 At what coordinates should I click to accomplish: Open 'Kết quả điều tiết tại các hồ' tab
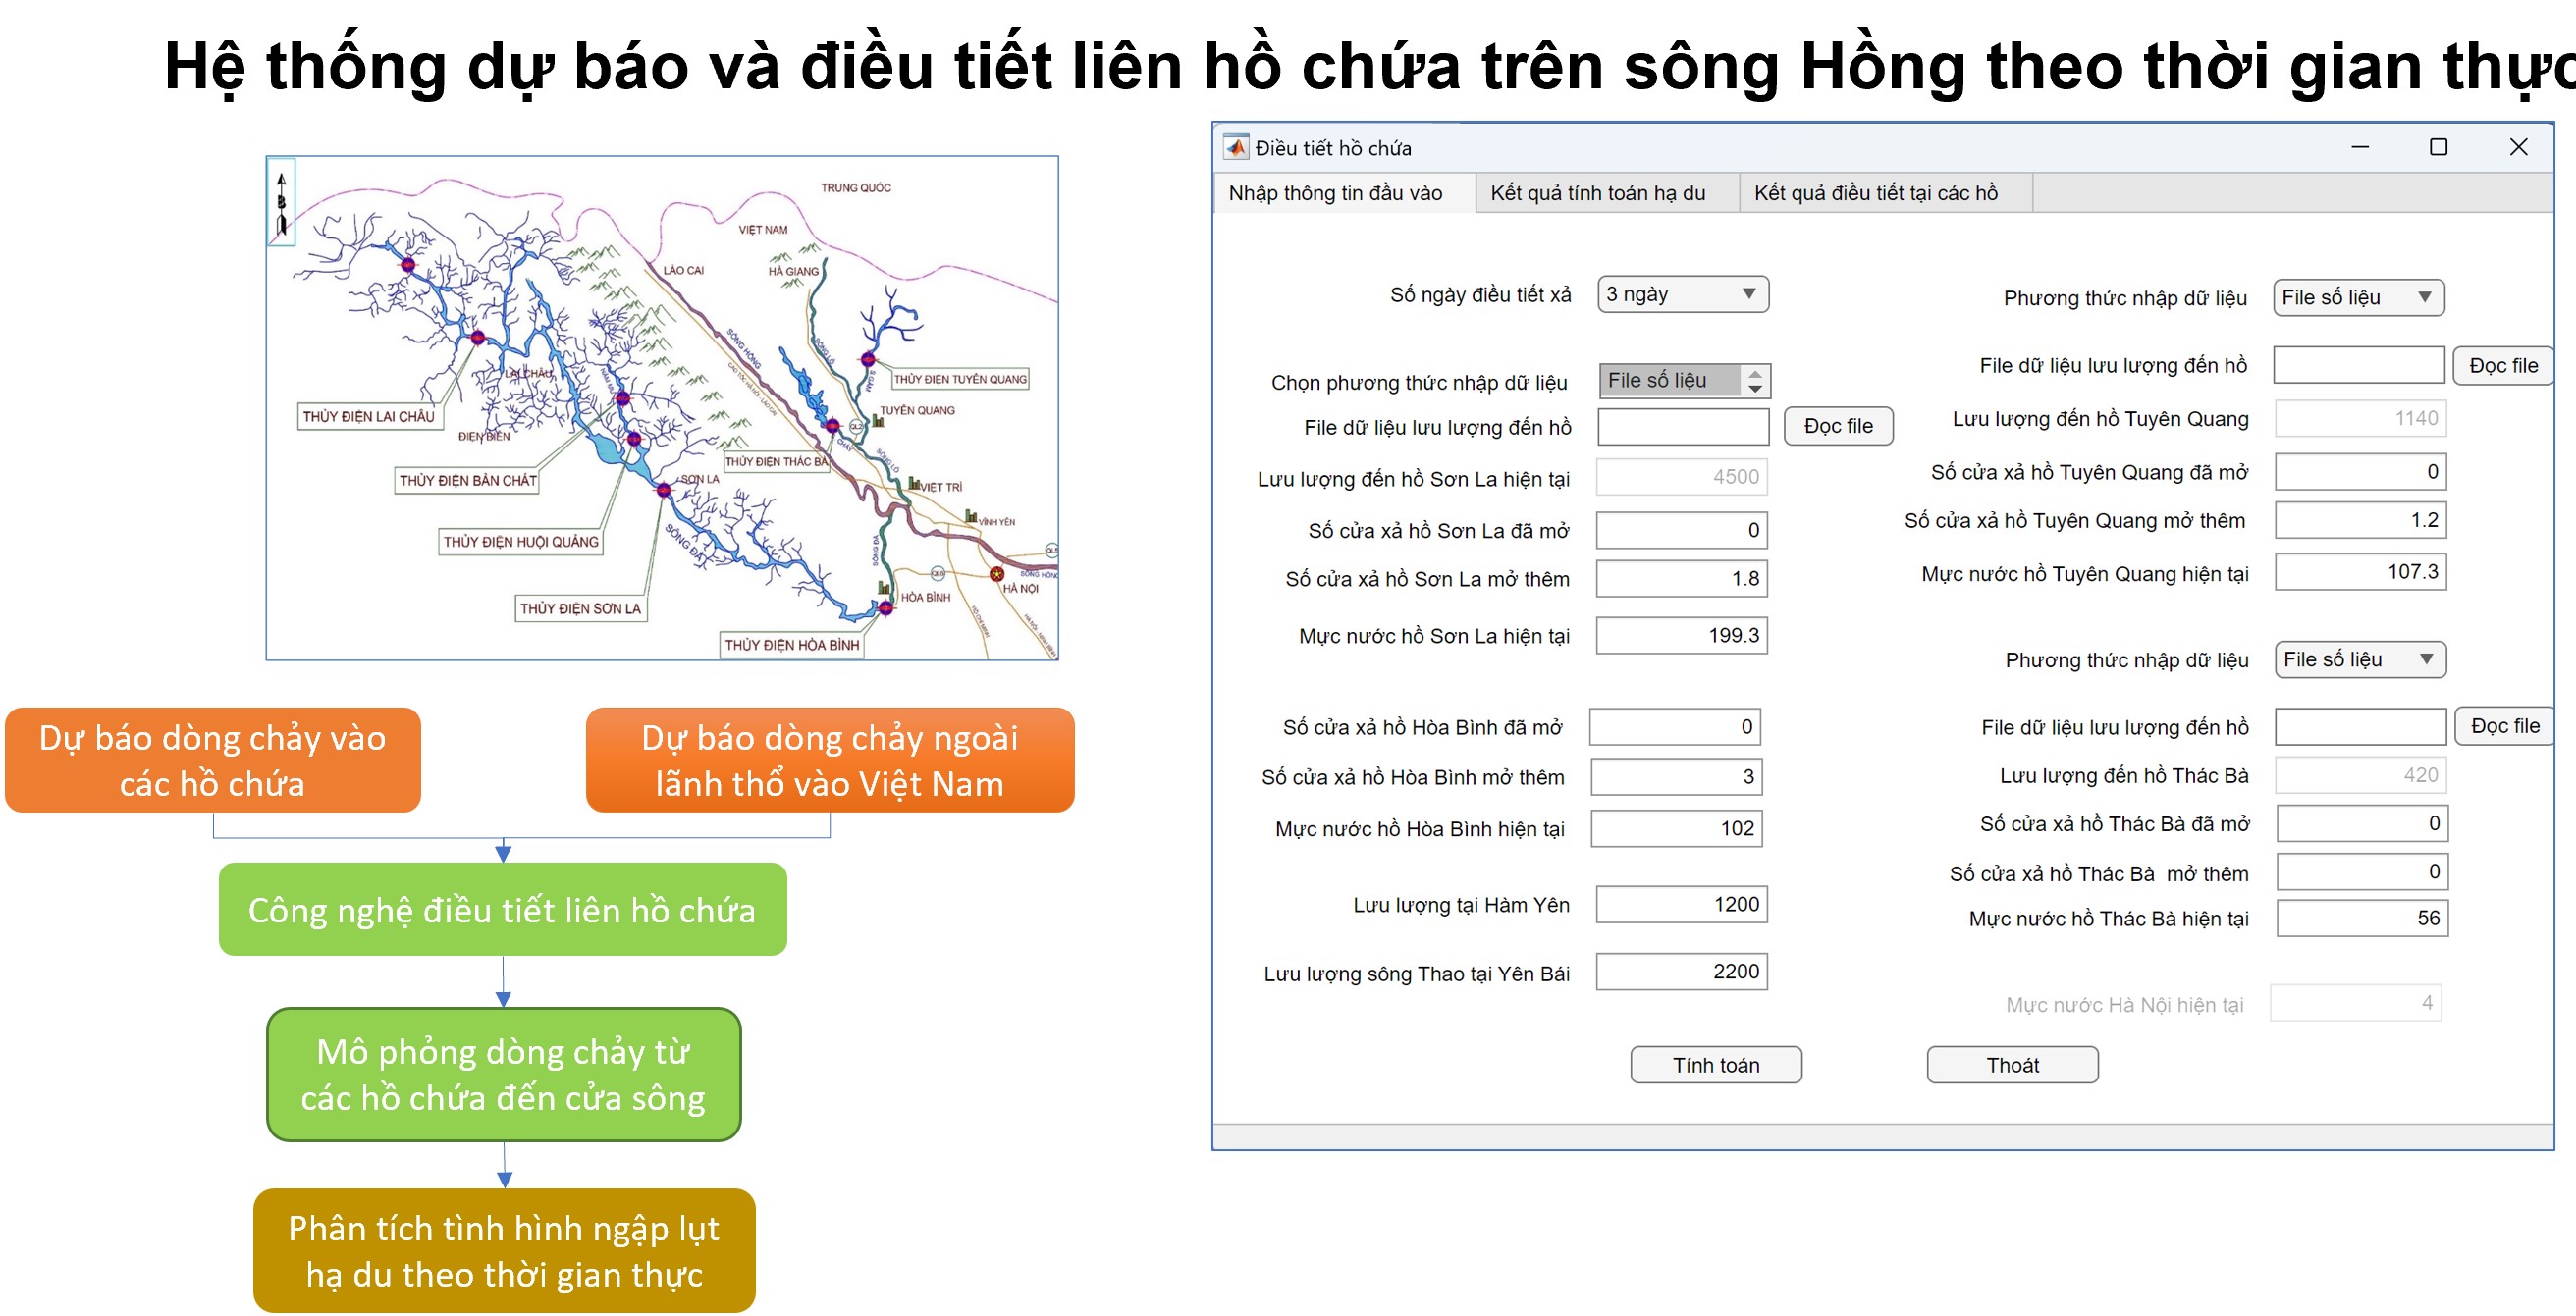coord(1886,193)
